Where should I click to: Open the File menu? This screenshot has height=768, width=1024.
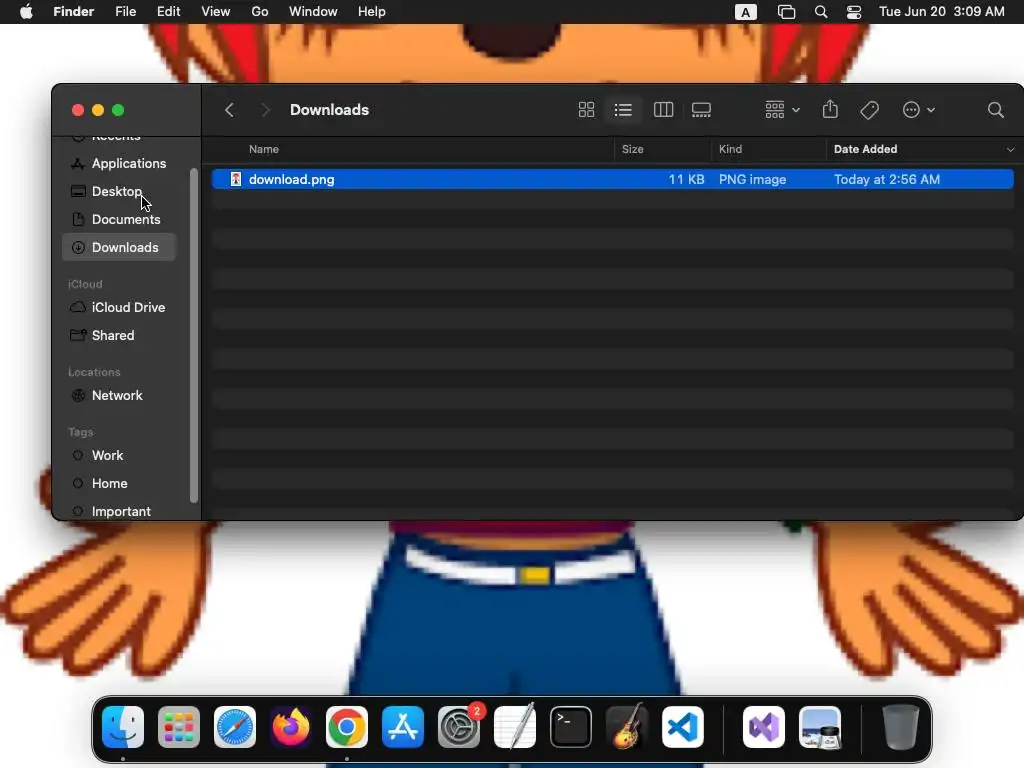coord(125,12)
